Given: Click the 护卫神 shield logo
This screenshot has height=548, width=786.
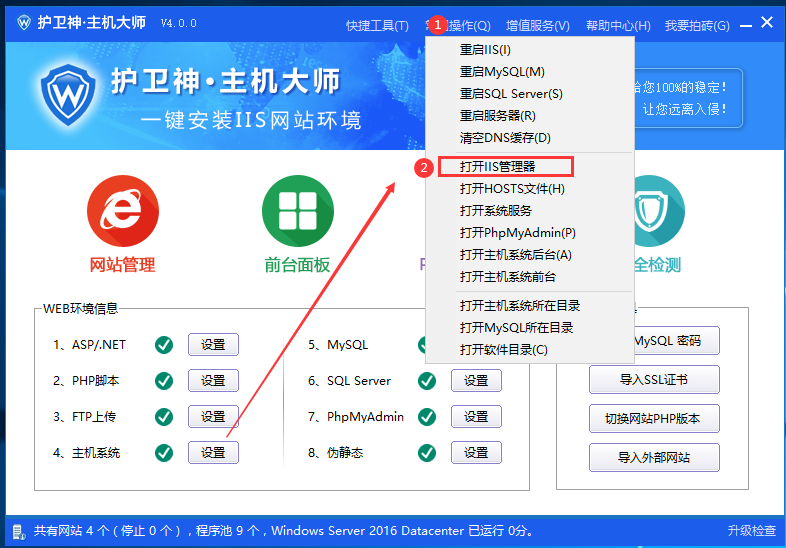Looking at the screenshot, I should pyautogui.click(x=74, y=95).
